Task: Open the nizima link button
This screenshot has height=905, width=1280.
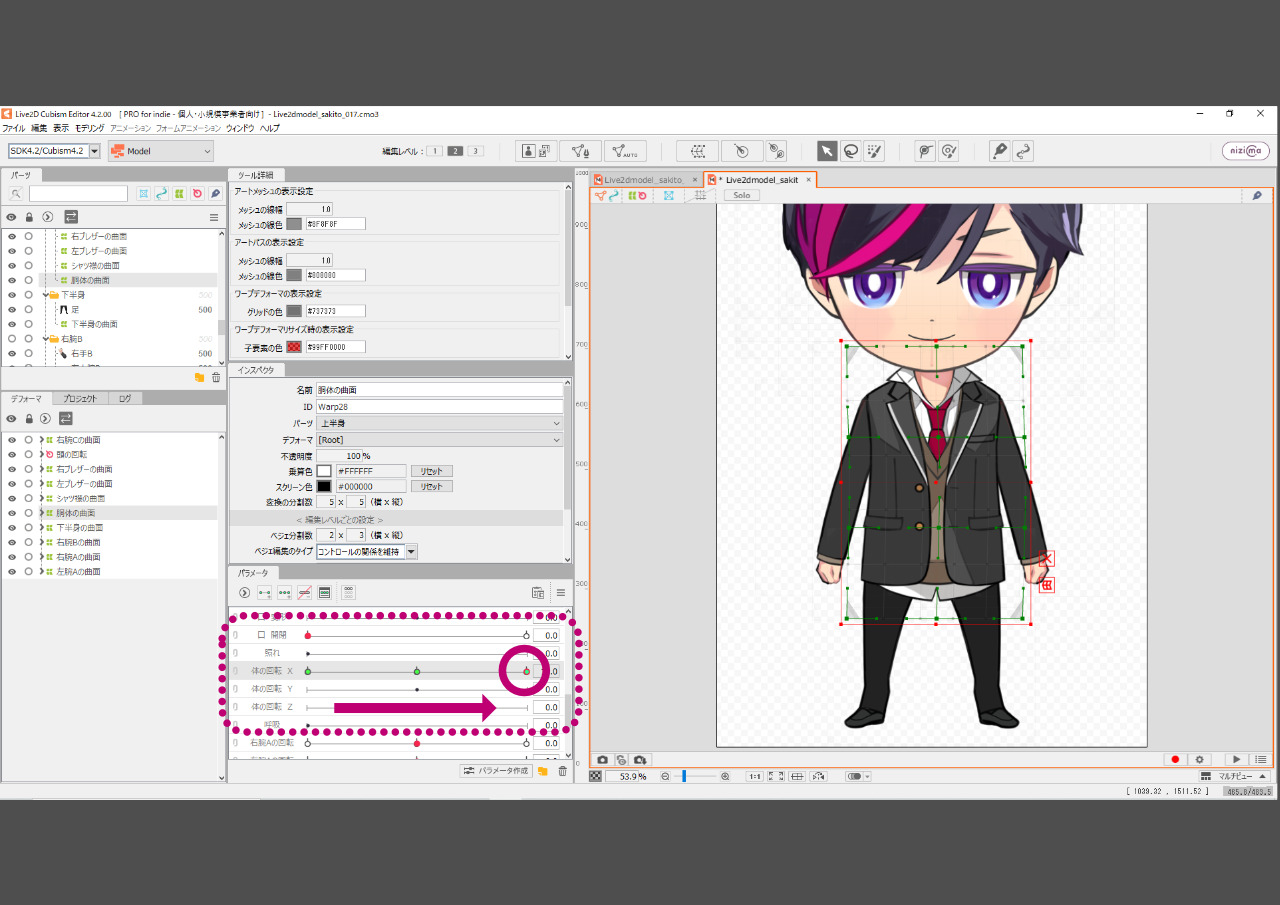Action: coord(1245,151)
